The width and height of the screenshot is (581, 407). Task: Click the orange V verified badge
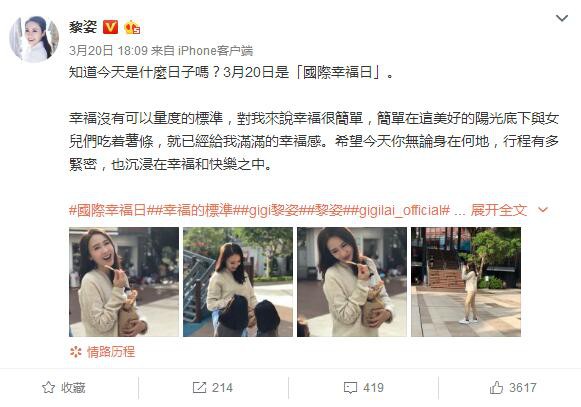(110, 27)
